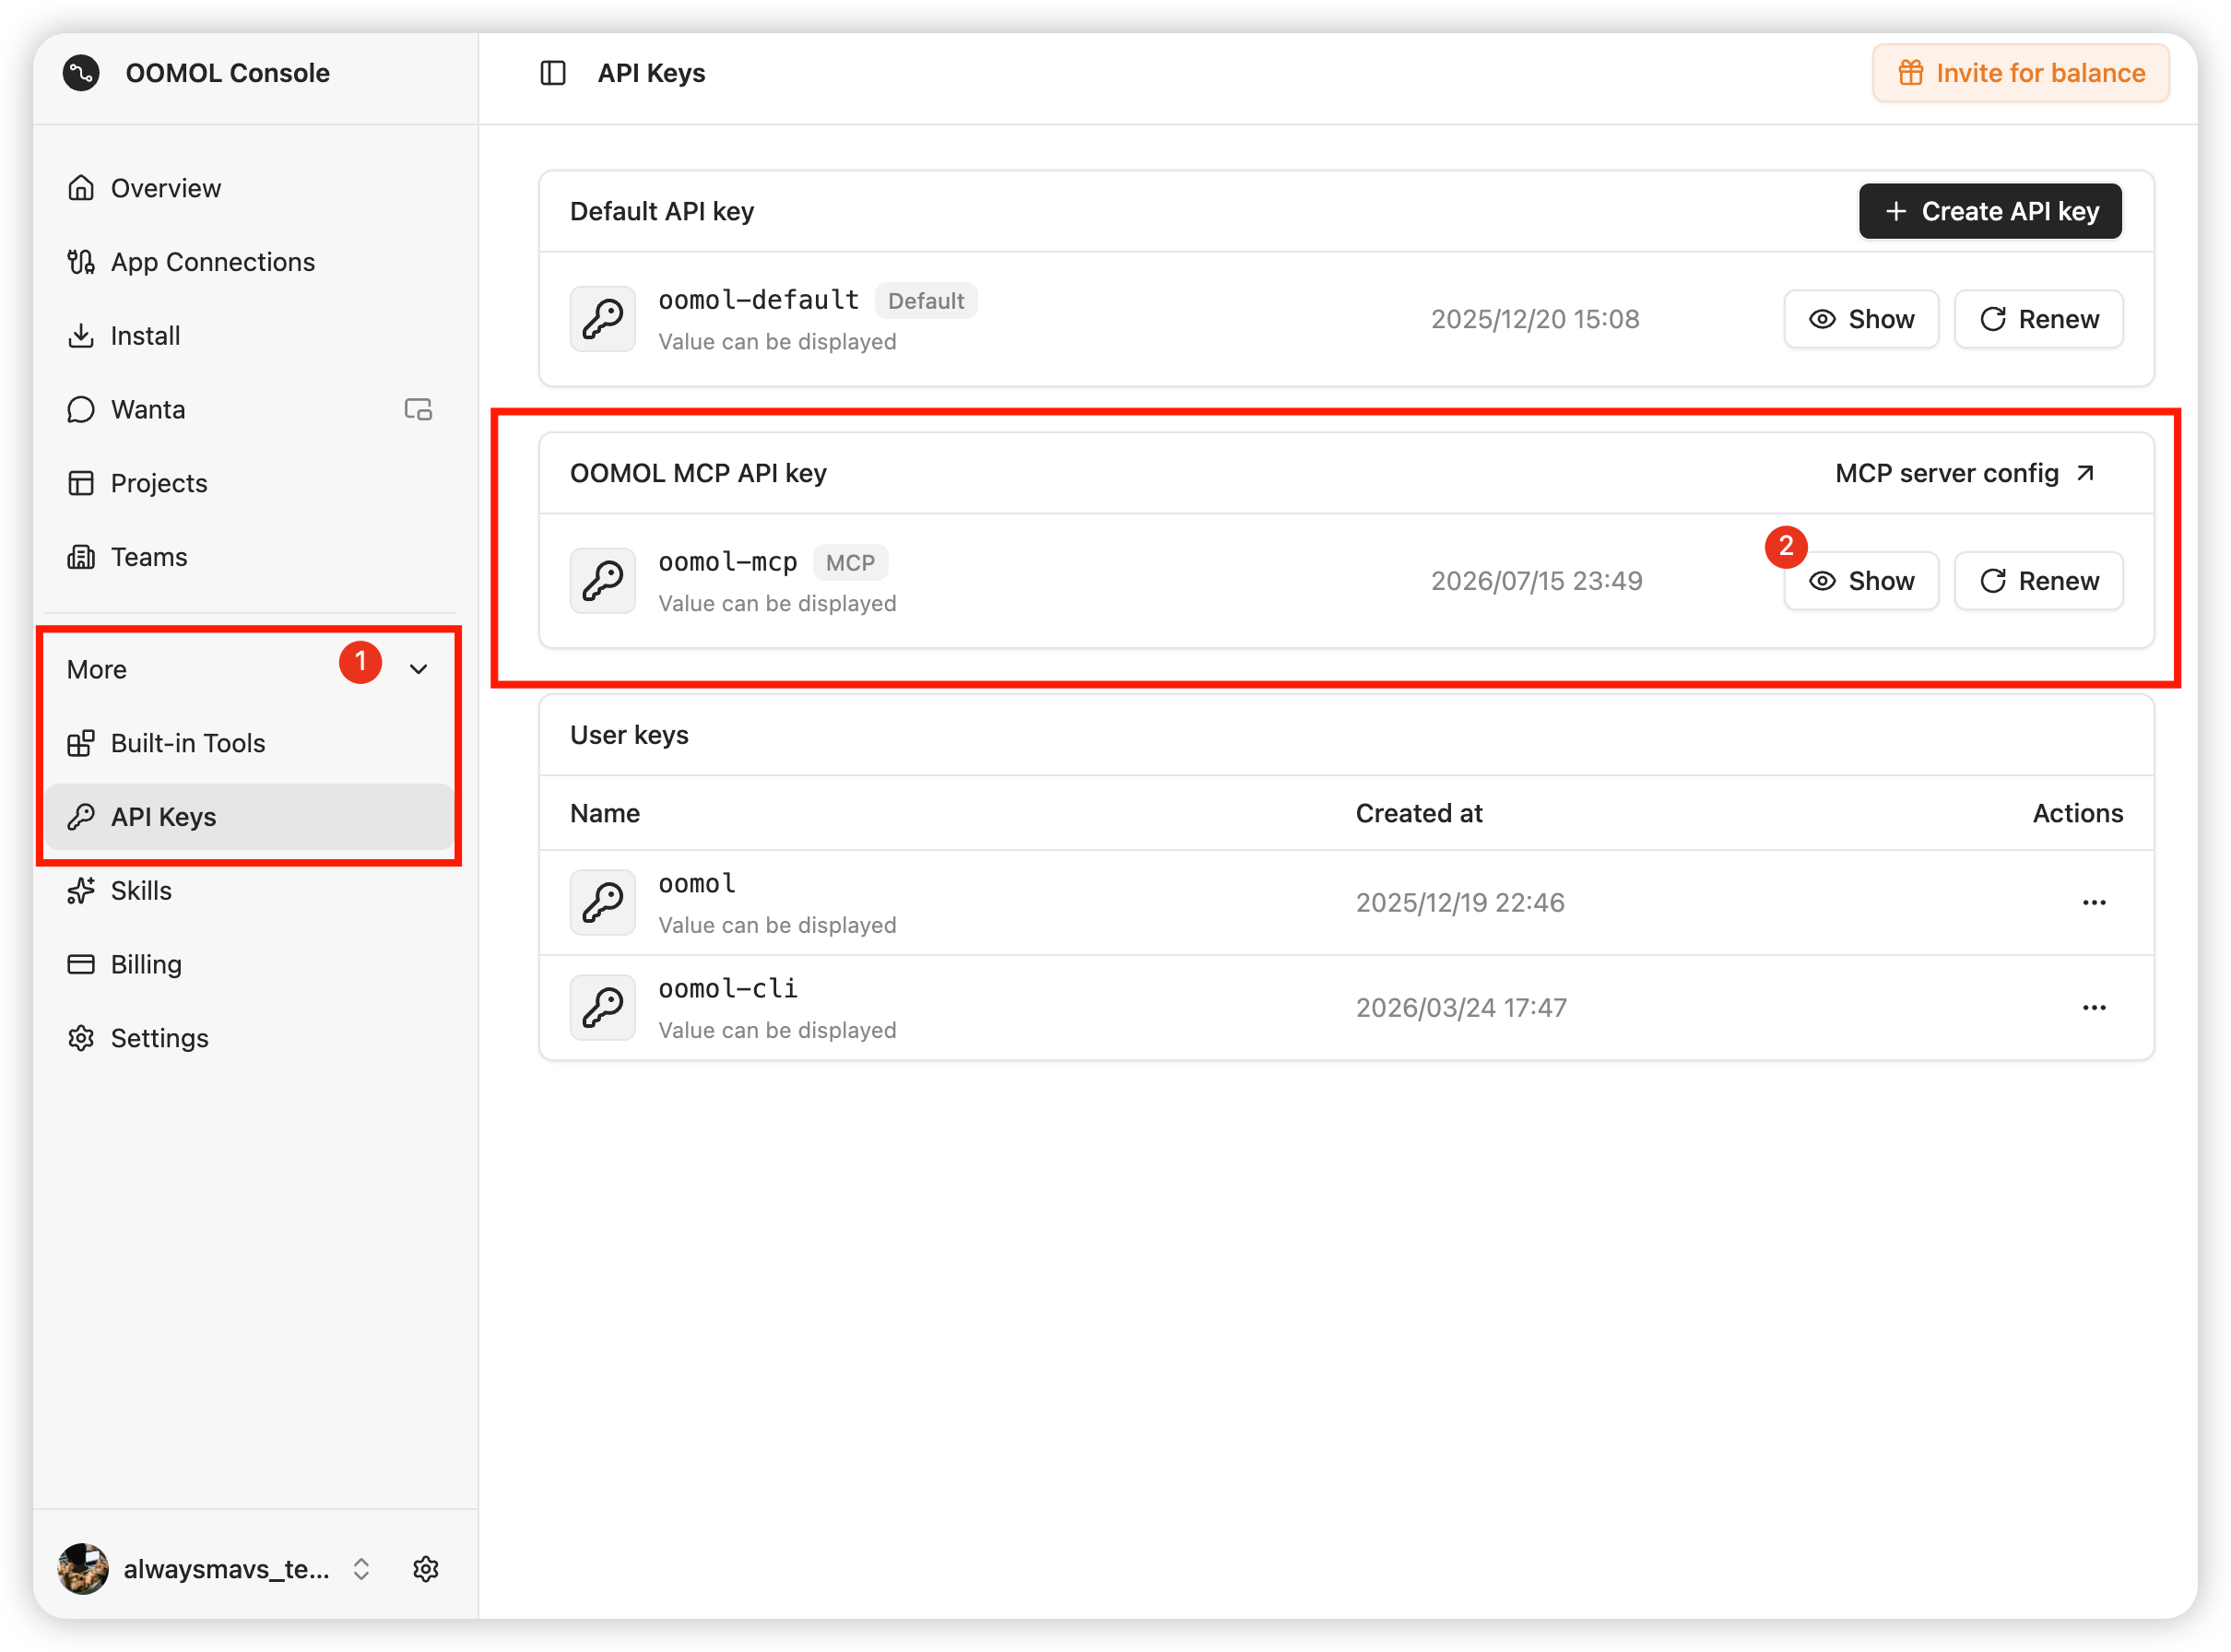Click the oomol-mcp key icon

tap(603, 582)
